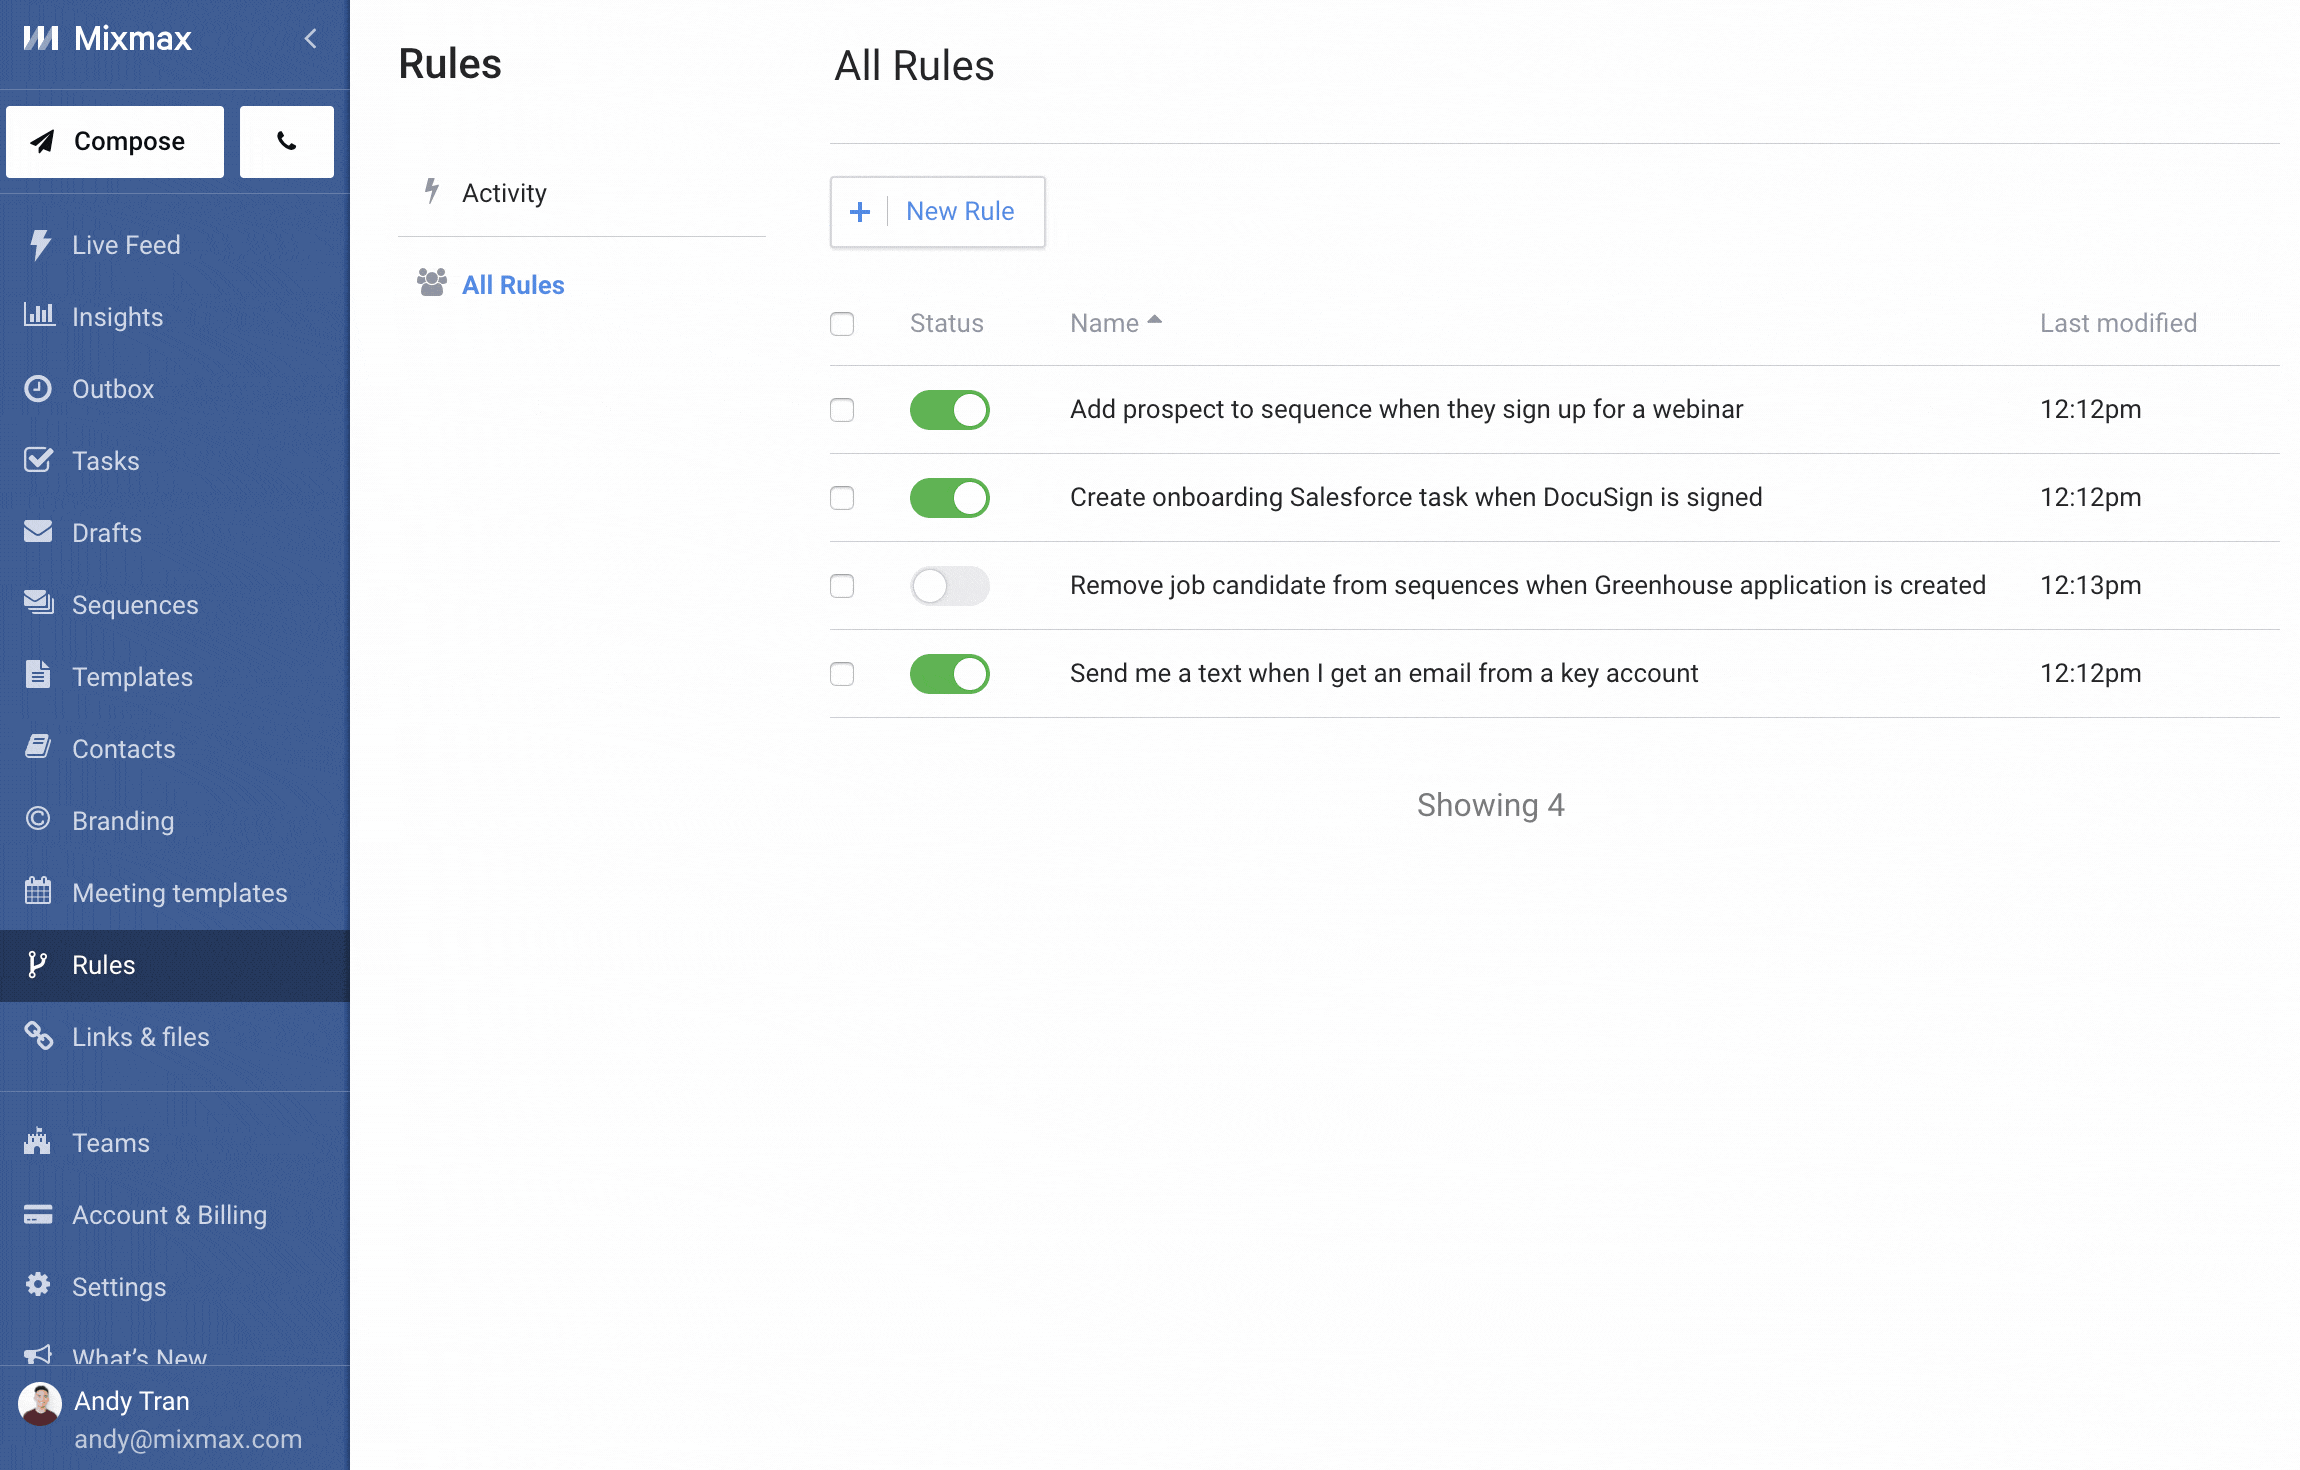2300x1470 pixels.
Task: Open Account & Billing settings
Action: [x=168, y=1214]
